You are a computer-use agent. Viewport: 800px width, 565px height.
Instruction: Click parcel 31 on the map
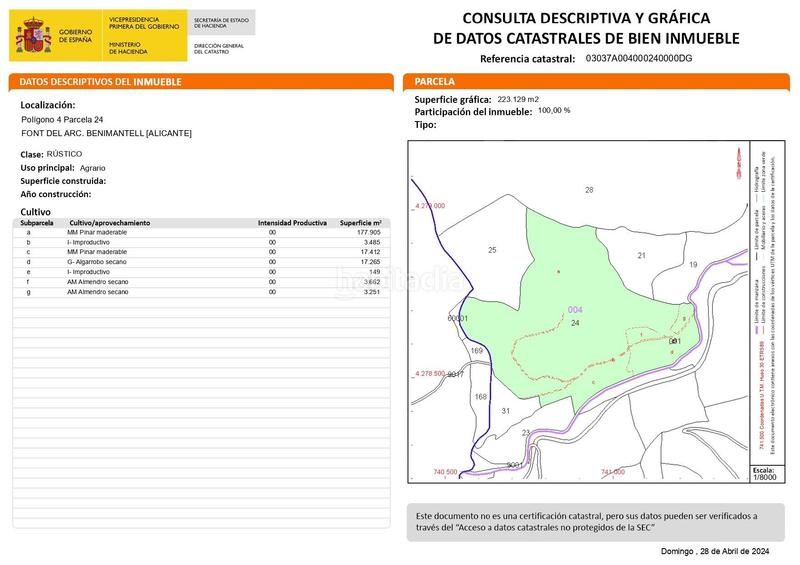pyautogui.click(x=506, y=411)
